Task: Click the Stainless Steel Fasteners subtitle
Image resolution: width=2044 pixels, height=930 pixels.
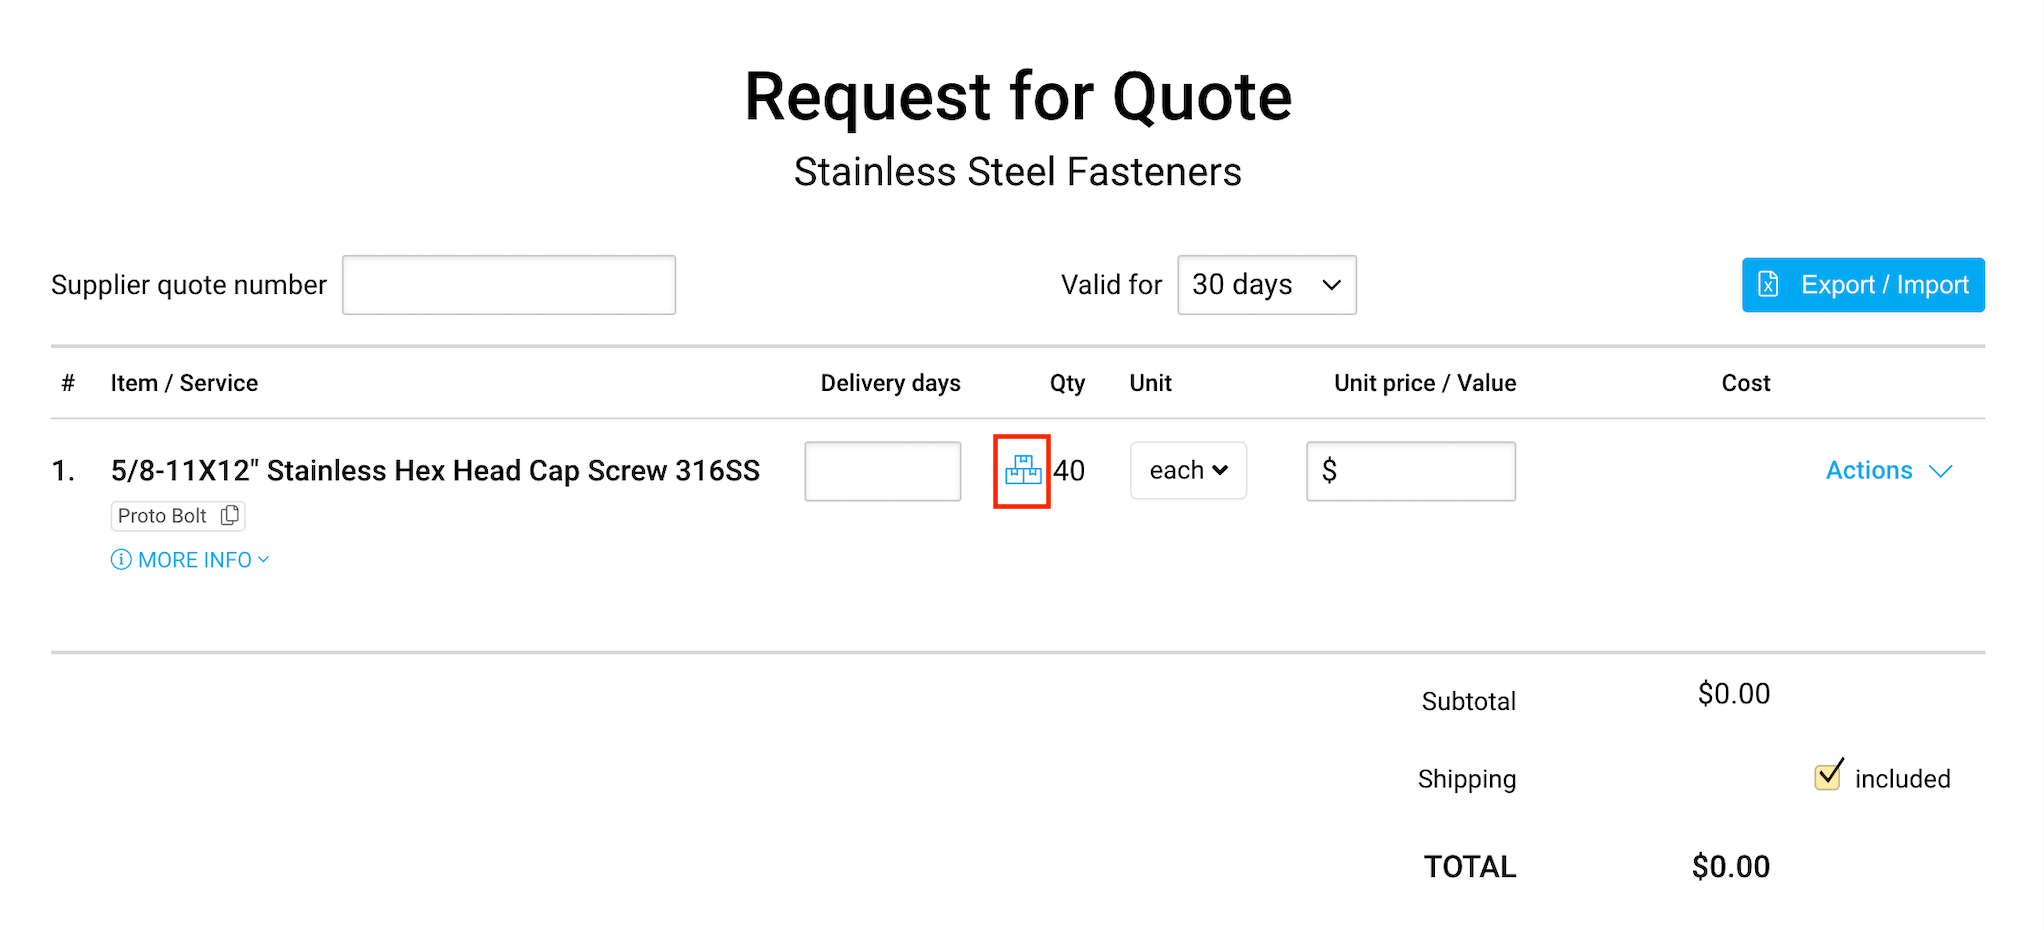Action: [1018, 172]
